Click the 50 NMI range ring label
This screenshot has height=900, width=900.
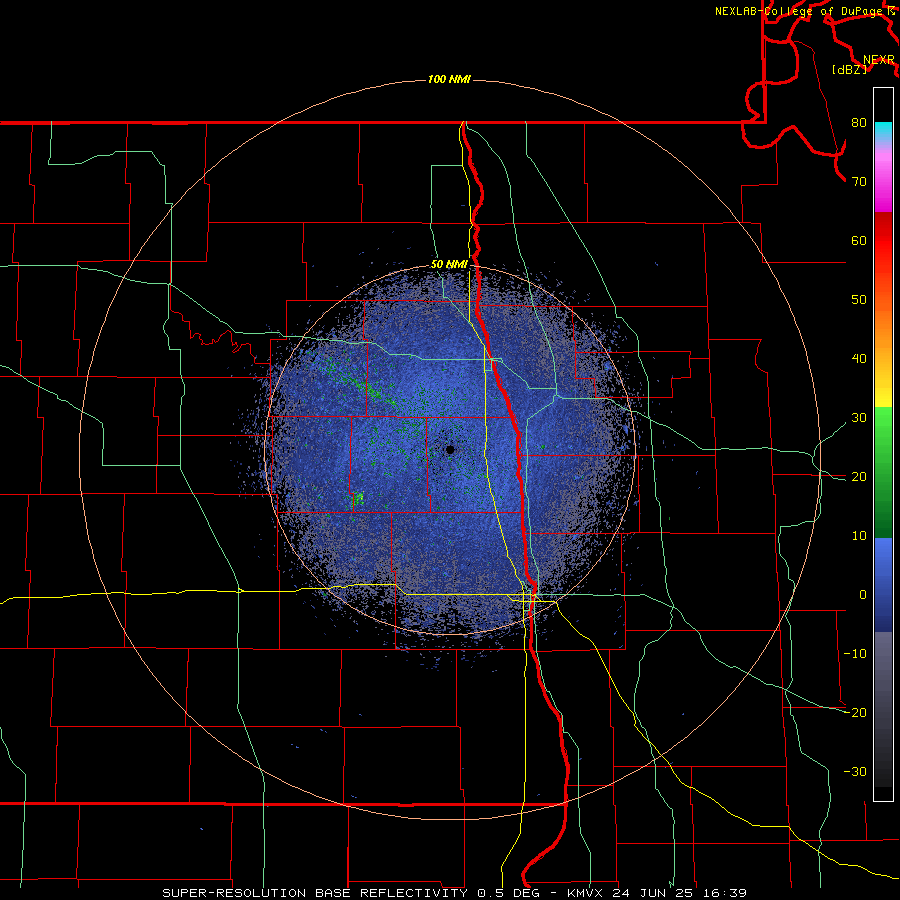point(449,264)
